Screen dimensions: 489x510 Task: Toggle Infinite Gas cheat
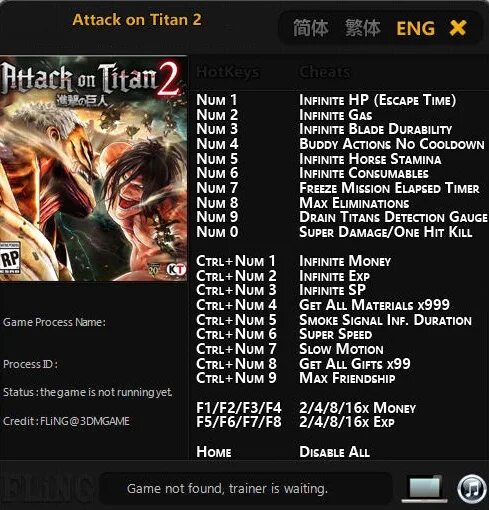click(x=335, y=115)
